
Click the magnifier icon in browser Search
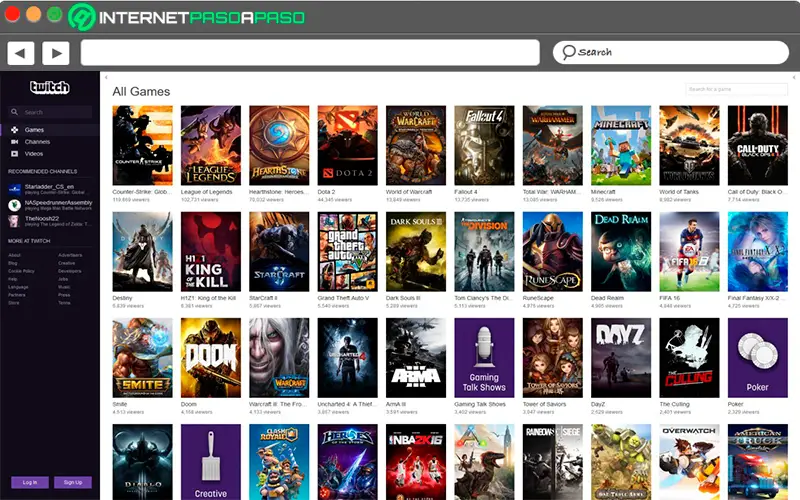pyautogui.click(x=568, y=52)
